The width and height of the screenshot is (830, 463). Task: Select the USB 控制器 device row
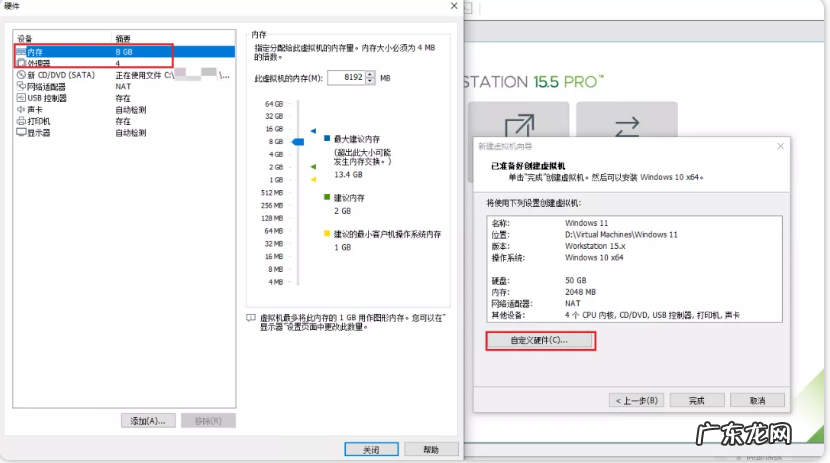(125, 98)
